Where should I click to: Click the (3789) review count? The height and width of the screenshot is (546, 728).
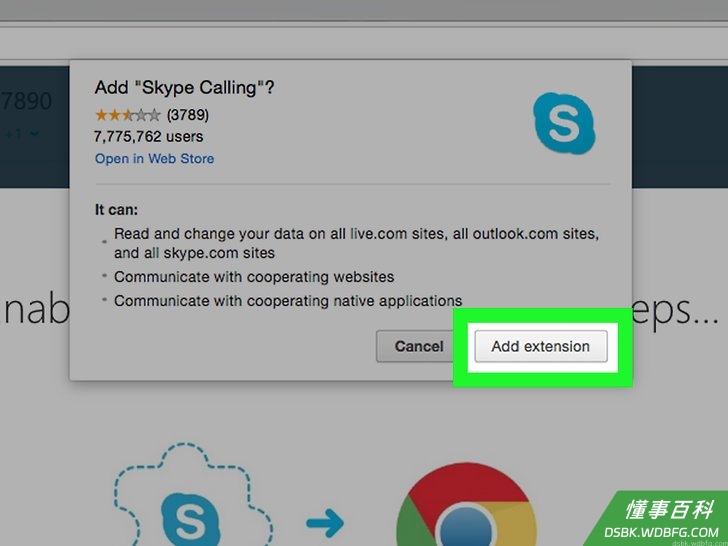click(188, 115)
